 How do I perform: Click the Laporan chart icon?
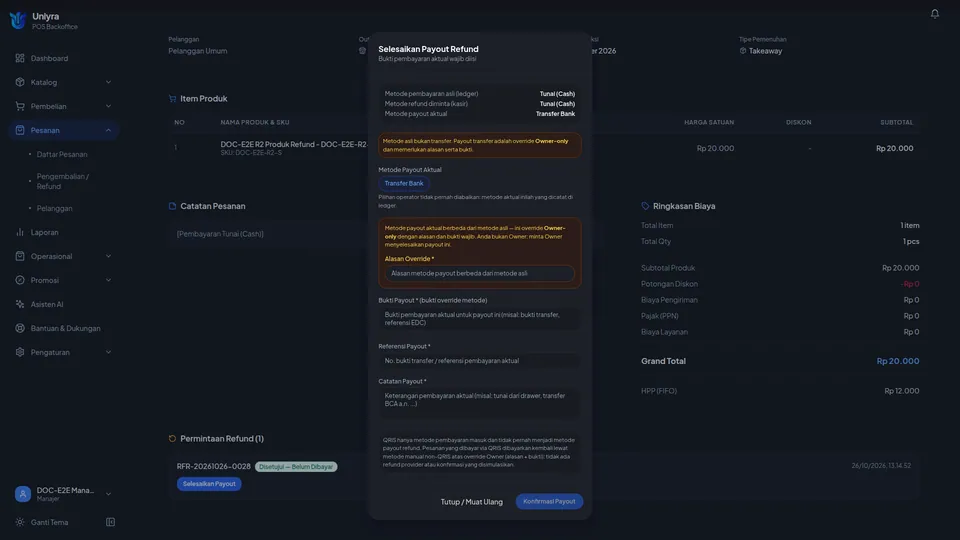tap(20, 232)
